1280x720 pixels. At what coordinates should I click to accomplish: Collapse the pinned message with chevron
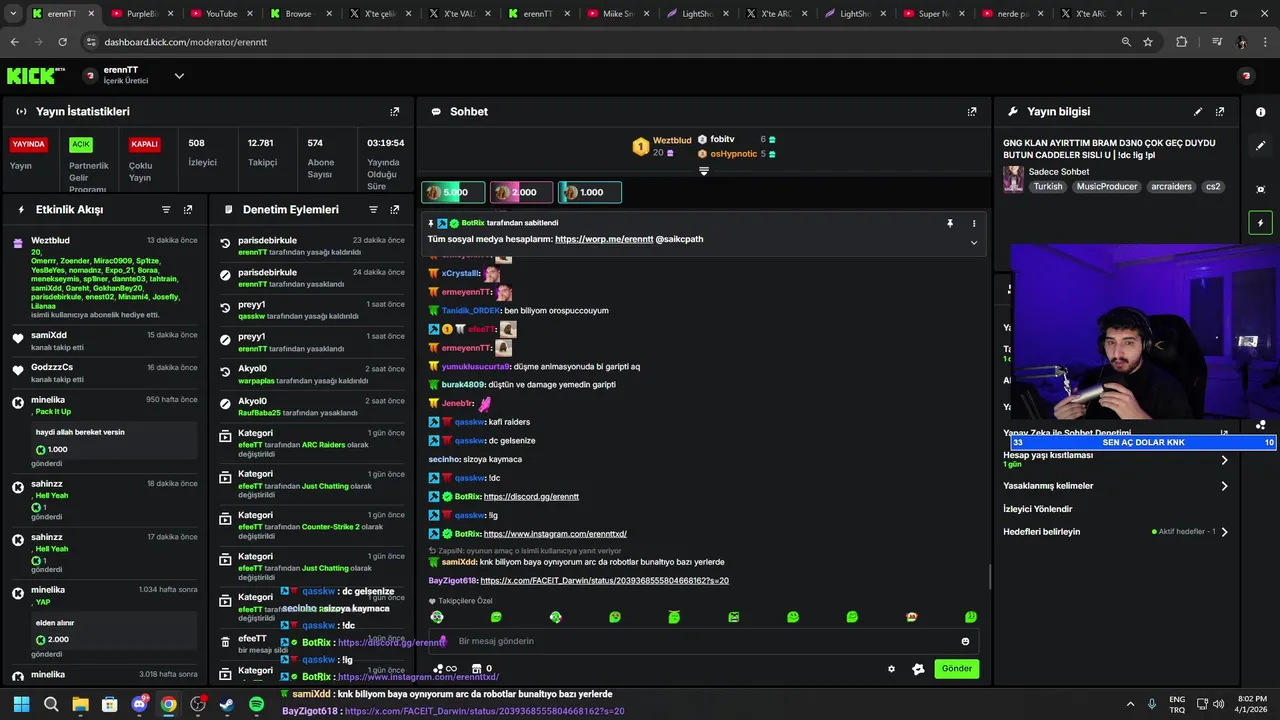[974, 242]
